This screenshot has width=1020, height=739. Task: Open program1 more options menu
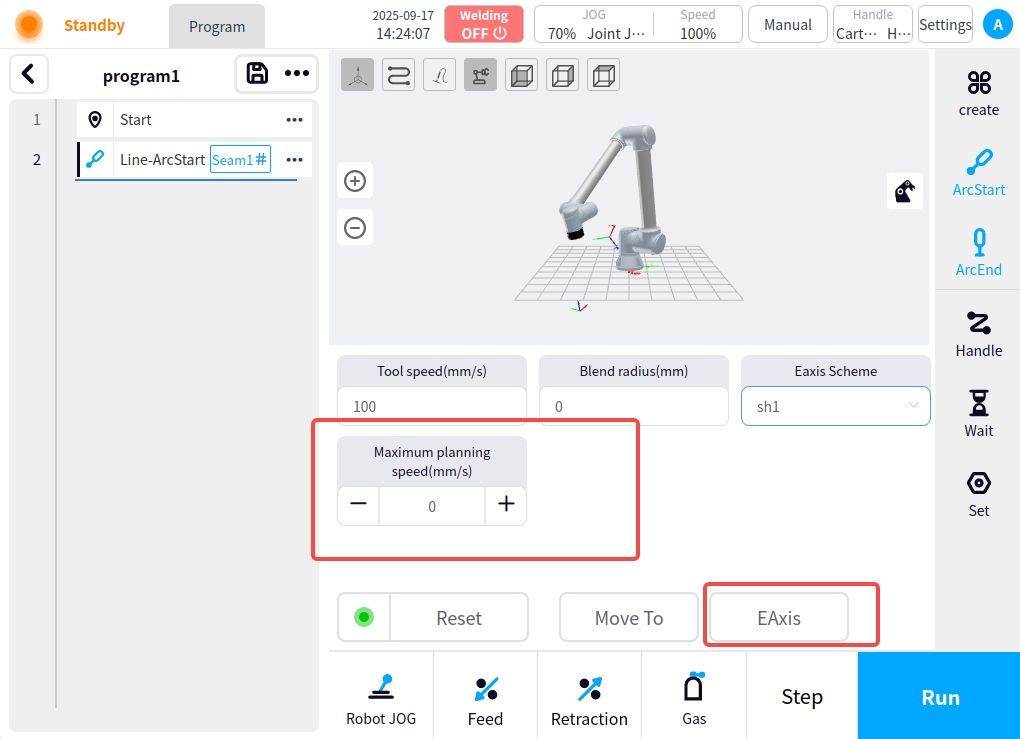tap(296, 73)
